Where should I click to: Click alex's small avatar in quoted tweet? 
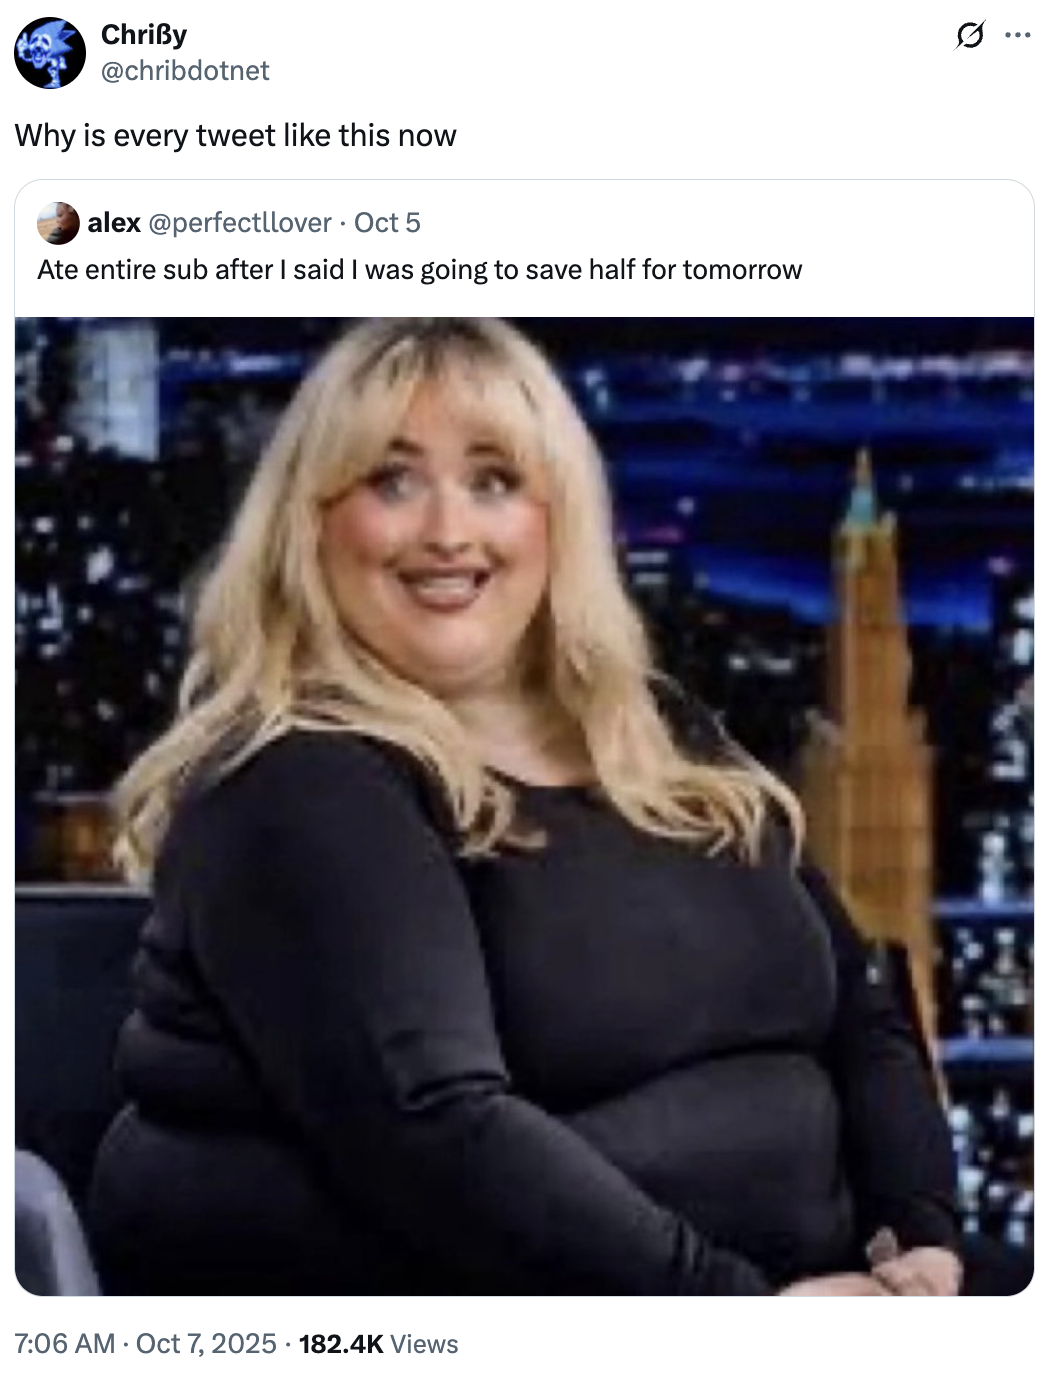tap(58, 223)
